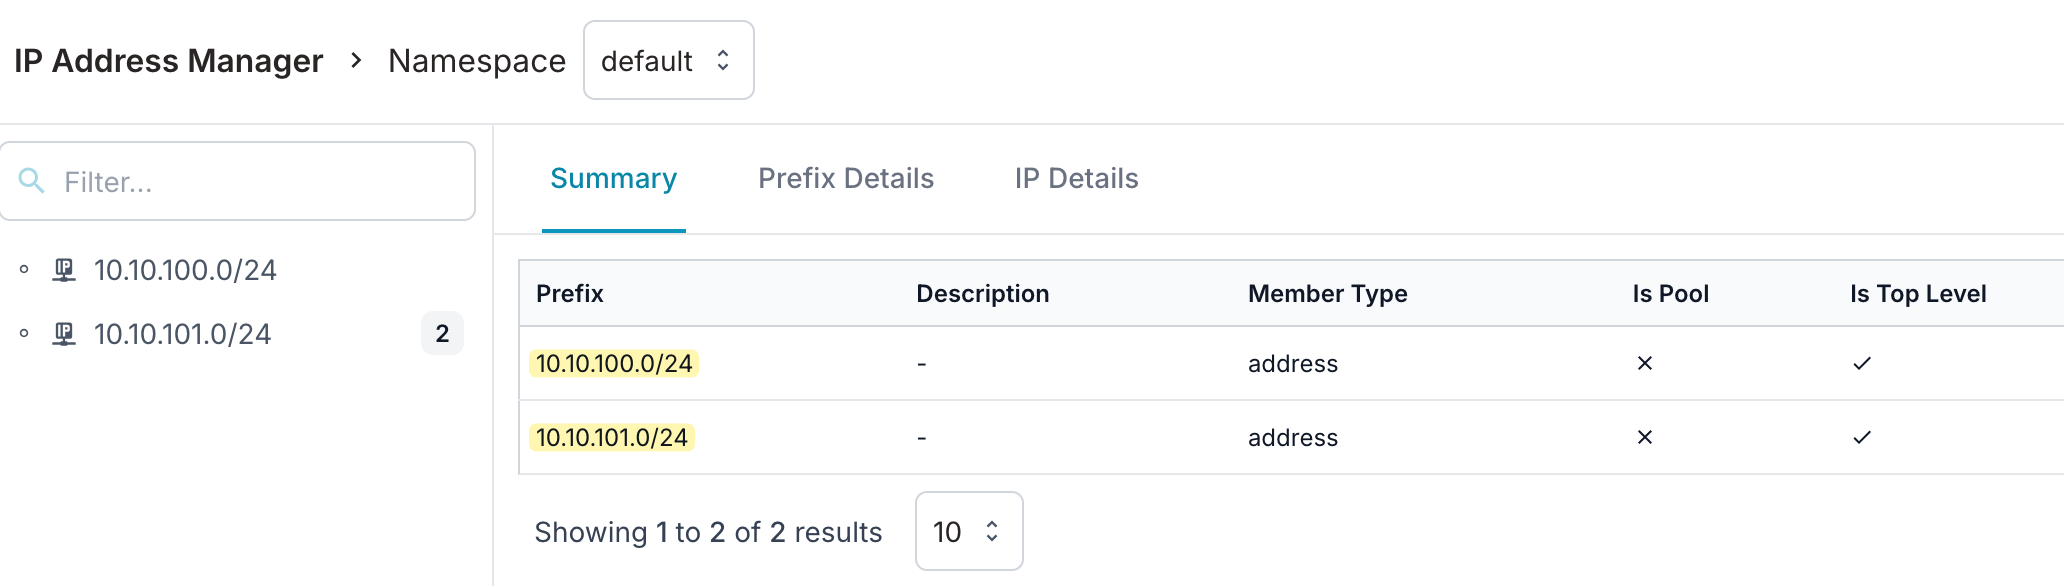Click the prefix icon beside 10.10.101.0/24

pyautogui.click(x=64, y=334)
